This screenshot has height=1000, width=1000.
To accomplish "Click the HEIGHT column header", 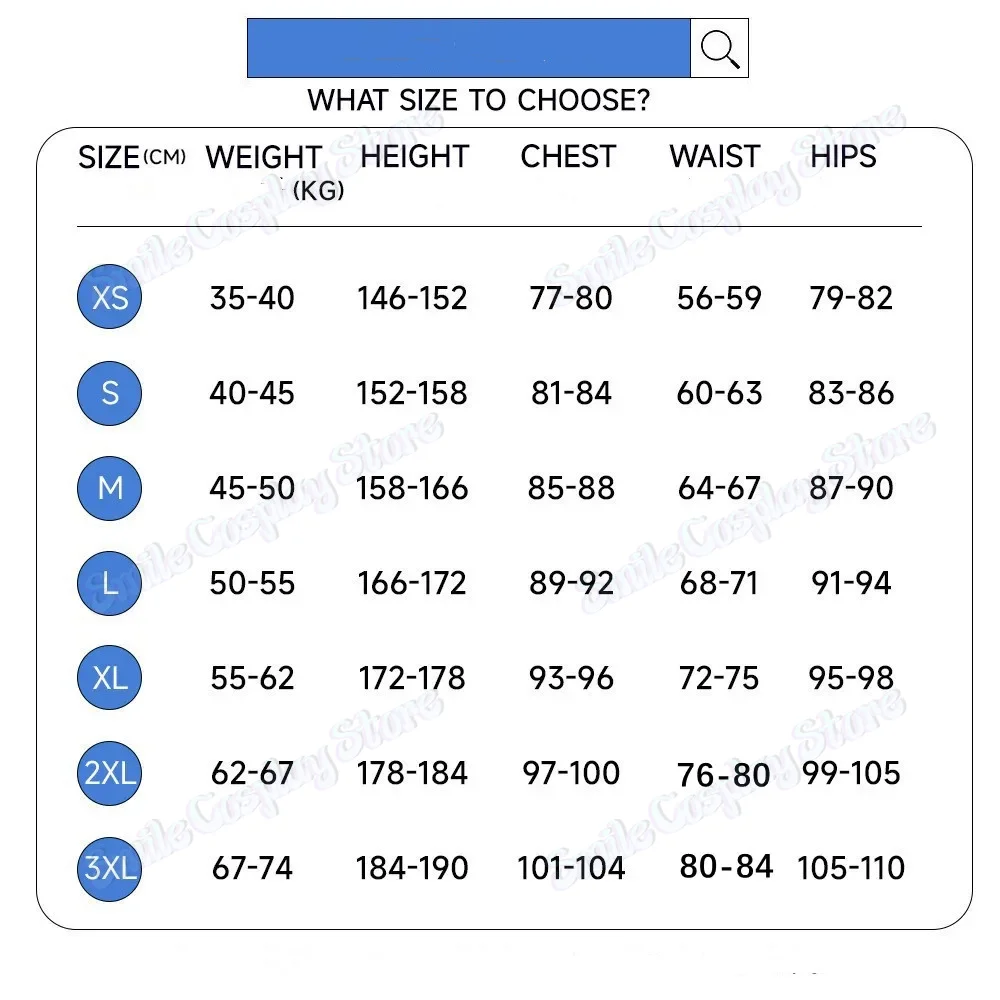I will pyautogui.click(x=414, y=157).
